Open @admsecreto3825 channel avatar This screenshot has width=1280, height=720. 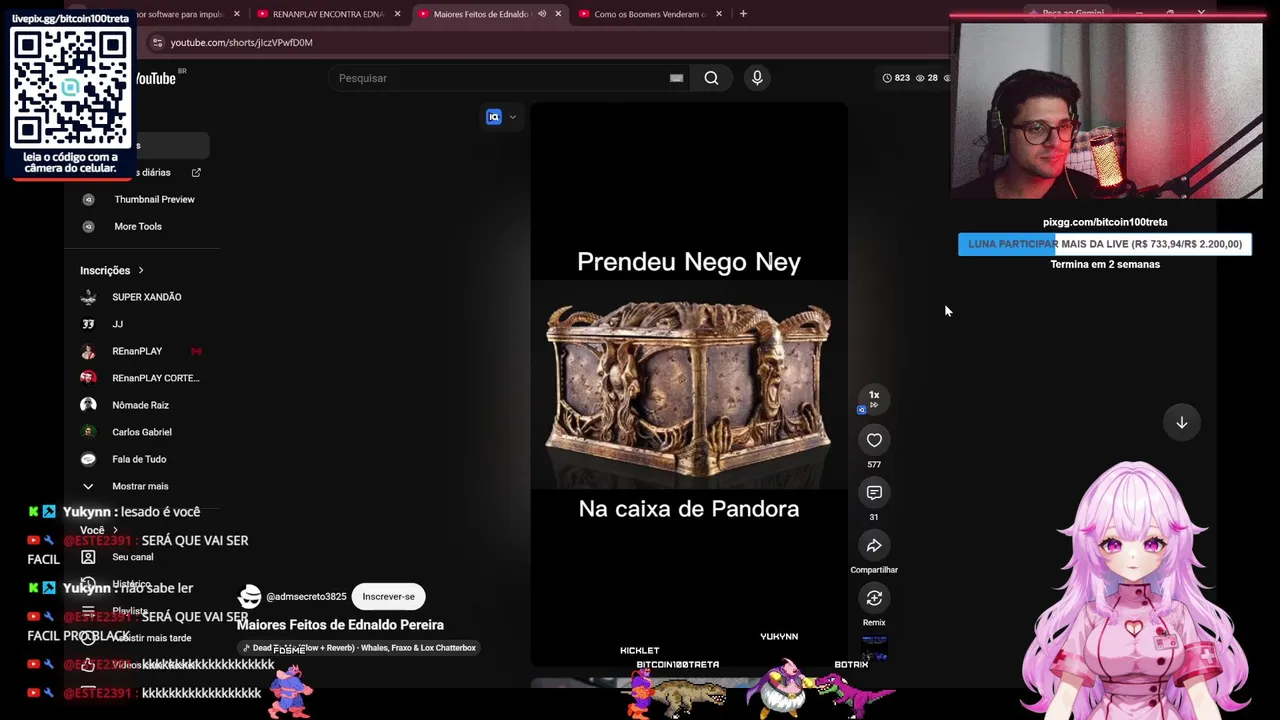point(250,597)
